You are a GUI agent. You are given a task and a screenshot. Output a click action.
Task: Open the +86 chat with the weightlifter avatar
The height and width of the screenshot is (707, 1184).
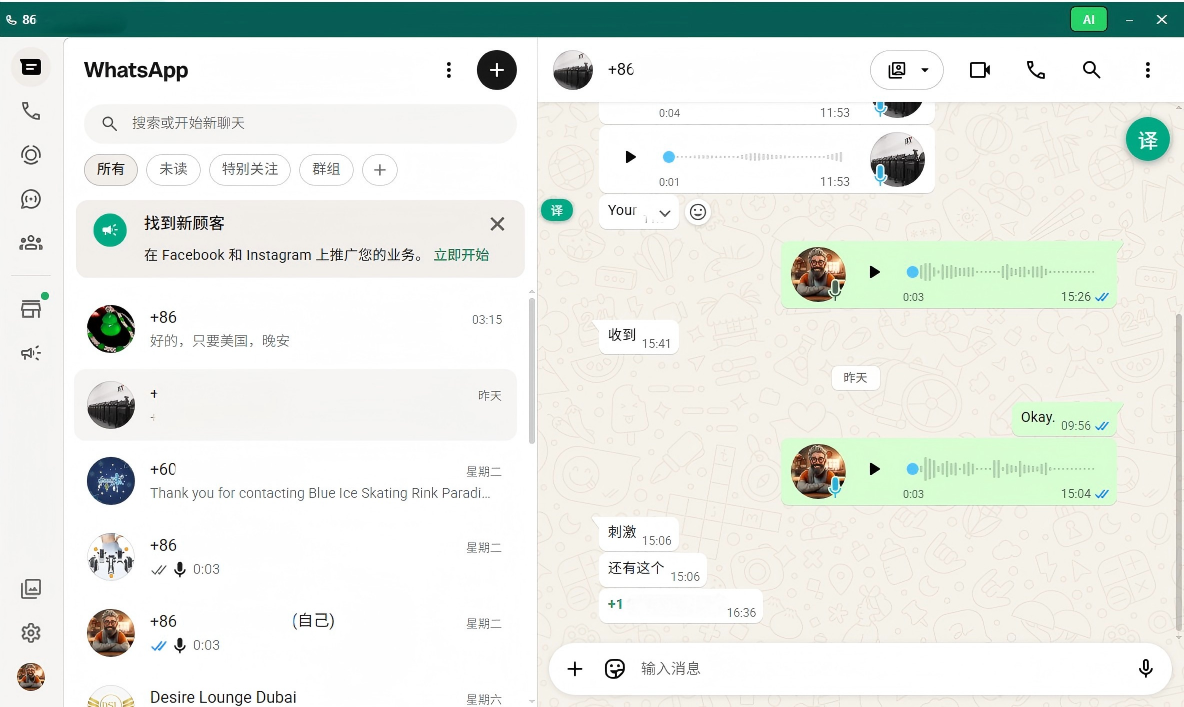(x=296, y=557)
